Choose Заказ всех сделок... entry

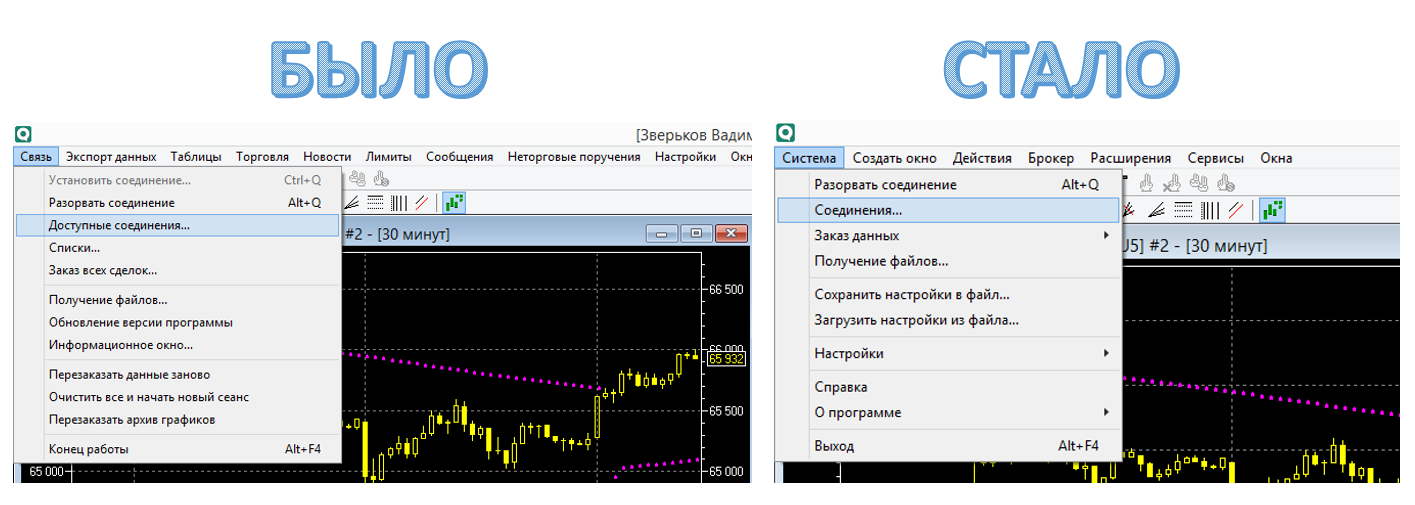pos(178,270)
